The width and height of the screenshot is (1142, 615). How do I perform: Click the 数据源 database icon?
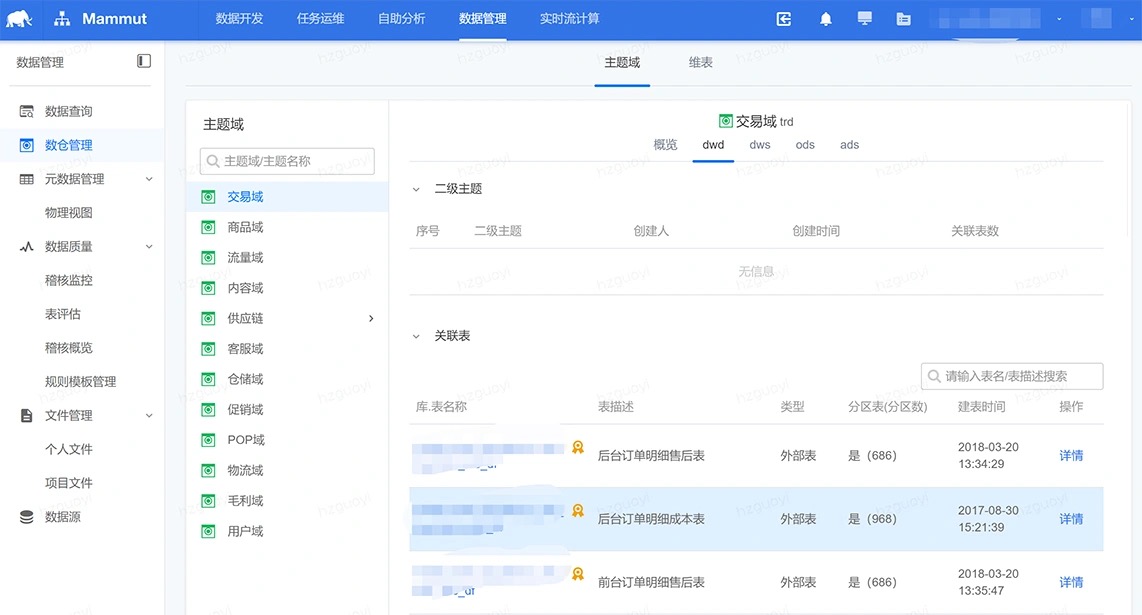27,517
